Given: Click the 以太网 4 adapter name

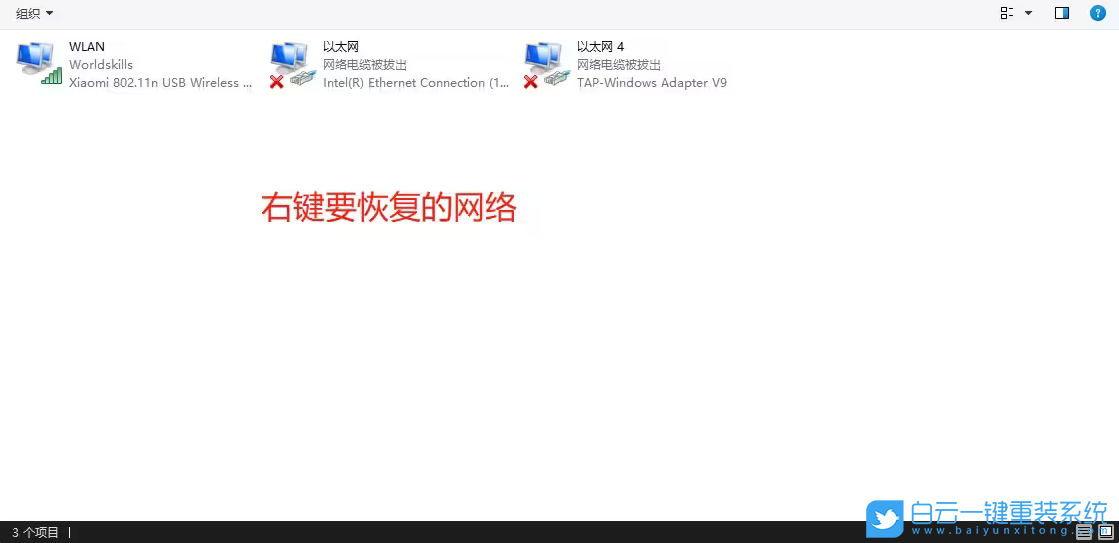Looking at the screenshot, I should tap(600, 46).
